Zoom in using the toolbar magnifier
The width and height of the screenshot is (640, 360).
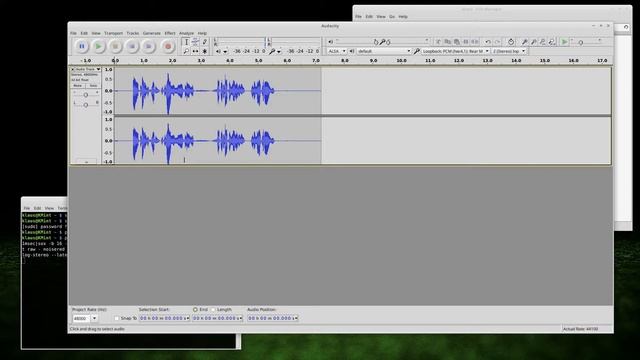524,42
